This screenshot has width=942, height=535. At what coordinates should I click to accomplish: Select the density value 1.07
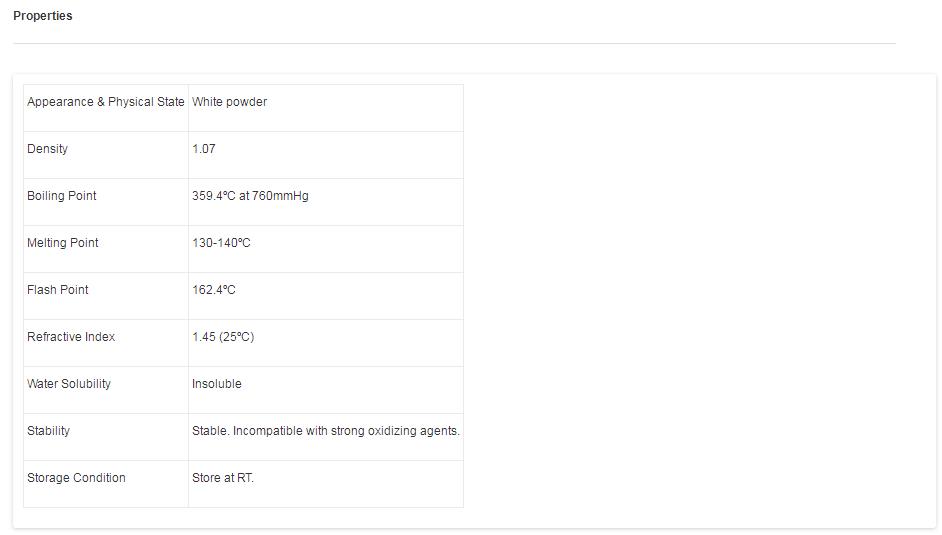coord(203,149)
